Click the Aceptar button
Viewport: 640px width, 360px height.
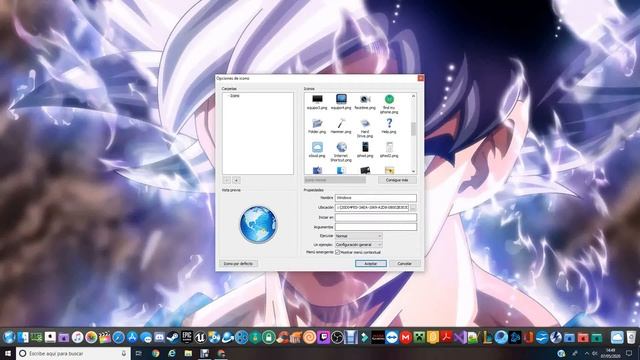click(x=371, y=264)
